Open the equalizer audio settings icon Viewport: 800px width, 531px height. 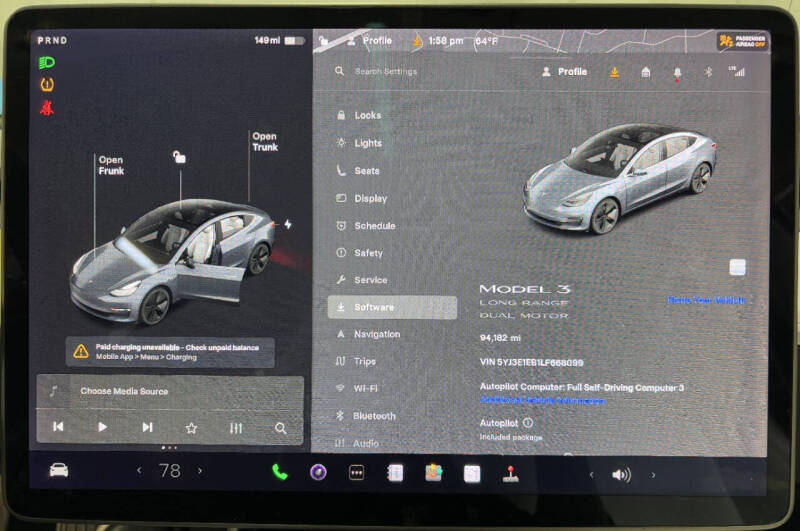[236, 428]
